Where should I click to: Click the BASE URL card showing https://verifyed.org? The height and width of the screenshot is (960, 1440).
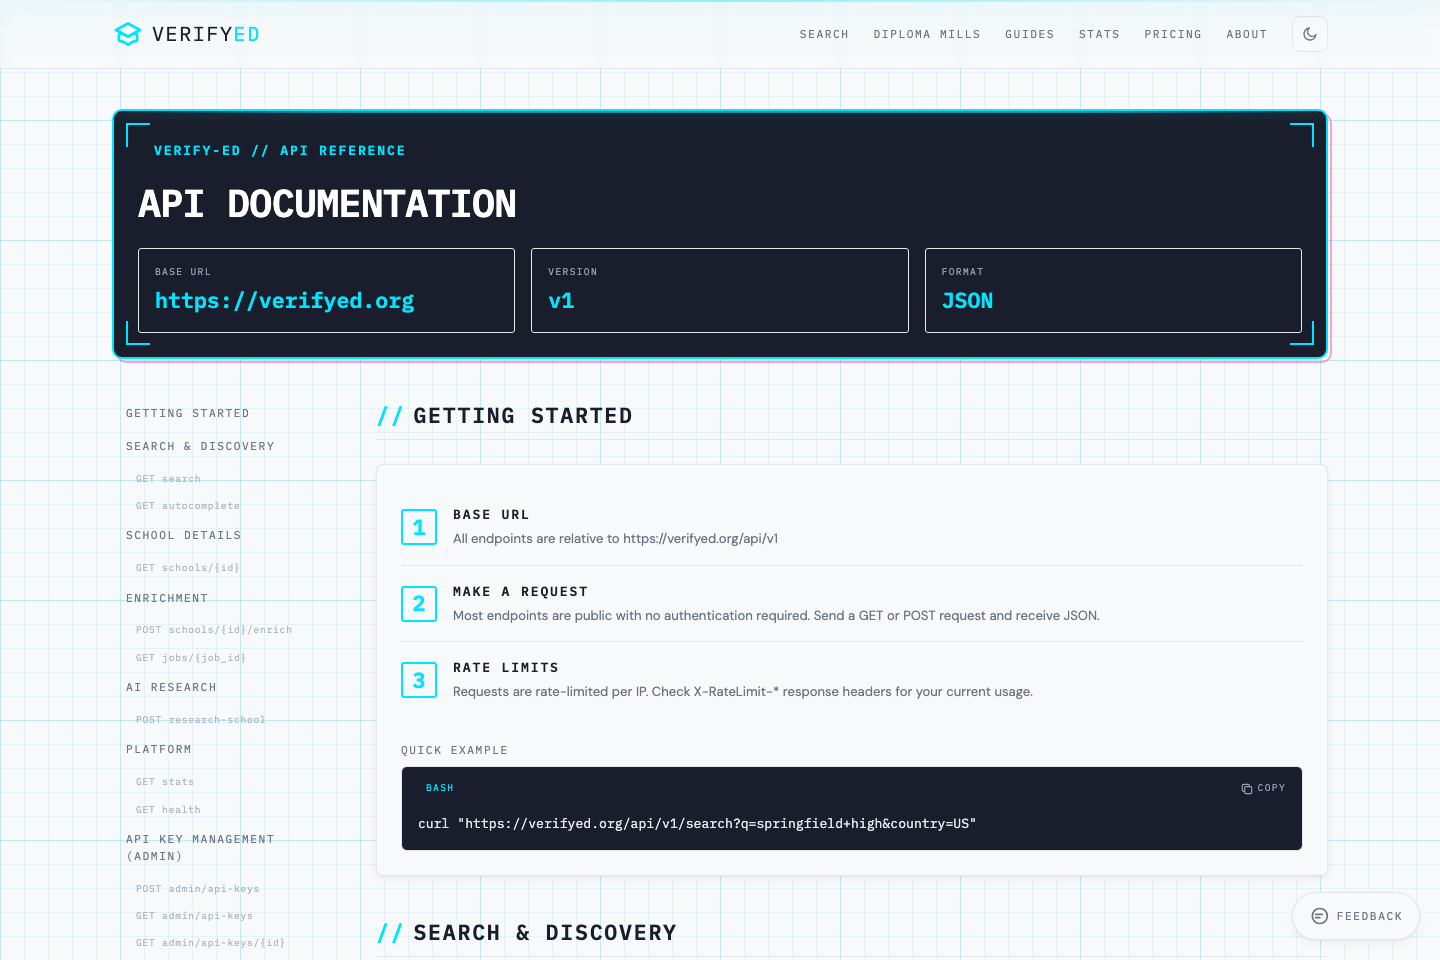click(x=326, y=290)
